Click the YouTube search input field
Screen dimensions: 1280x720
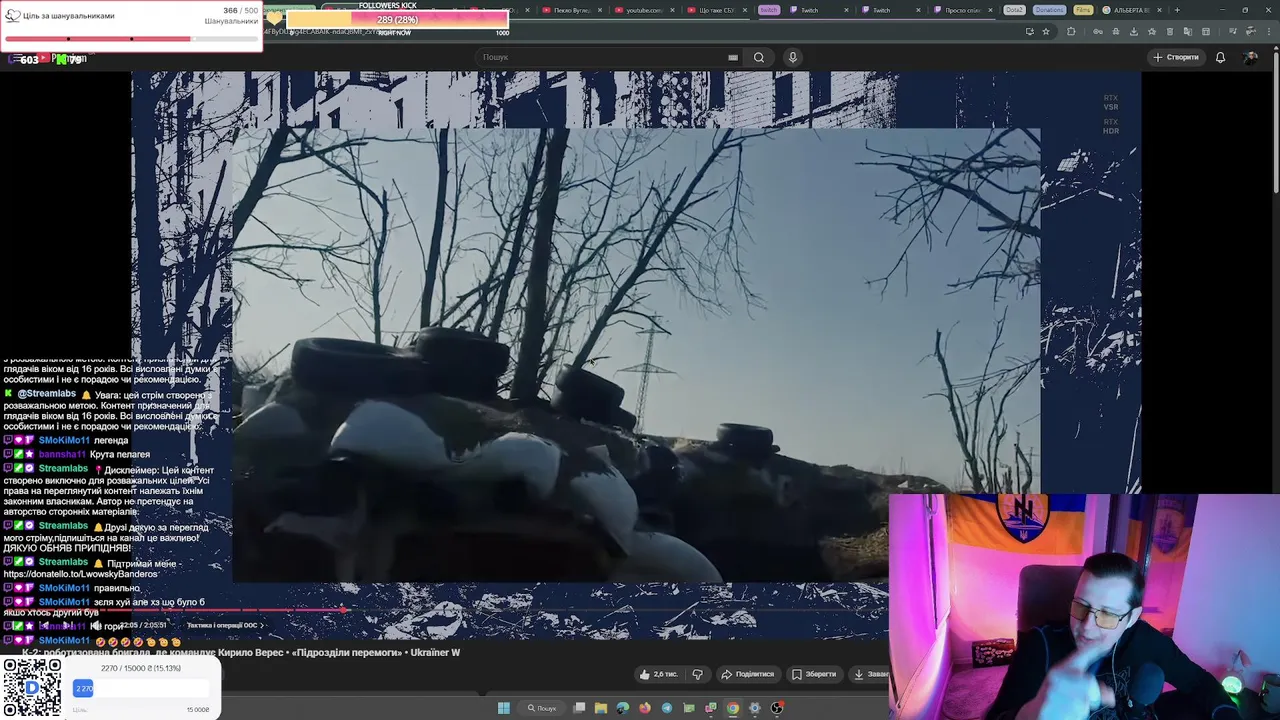(x=600, y=57)
